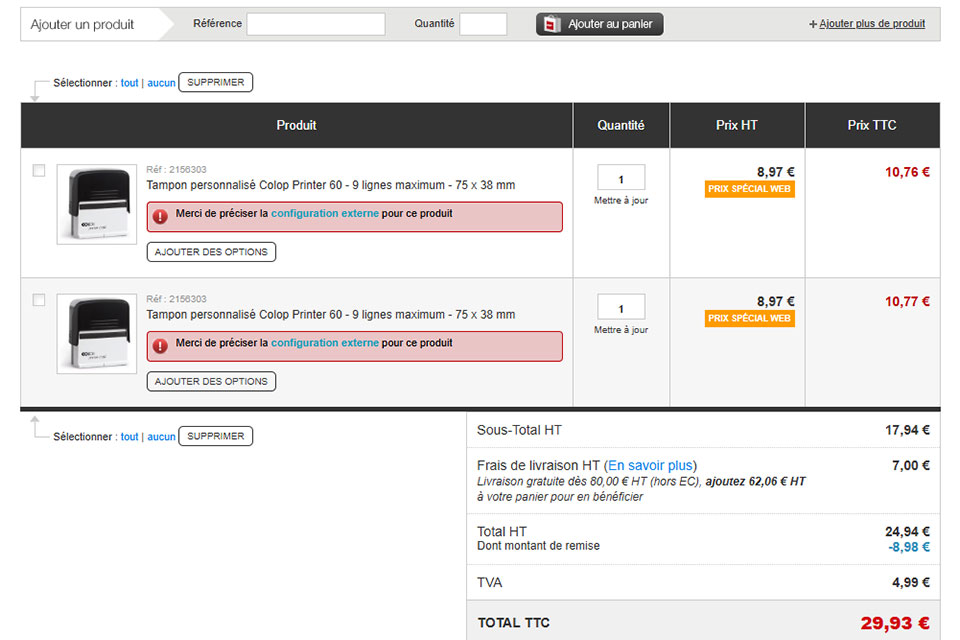Click the Quantité column header
This screenshot has width=960, height=640.
point(621,126)
